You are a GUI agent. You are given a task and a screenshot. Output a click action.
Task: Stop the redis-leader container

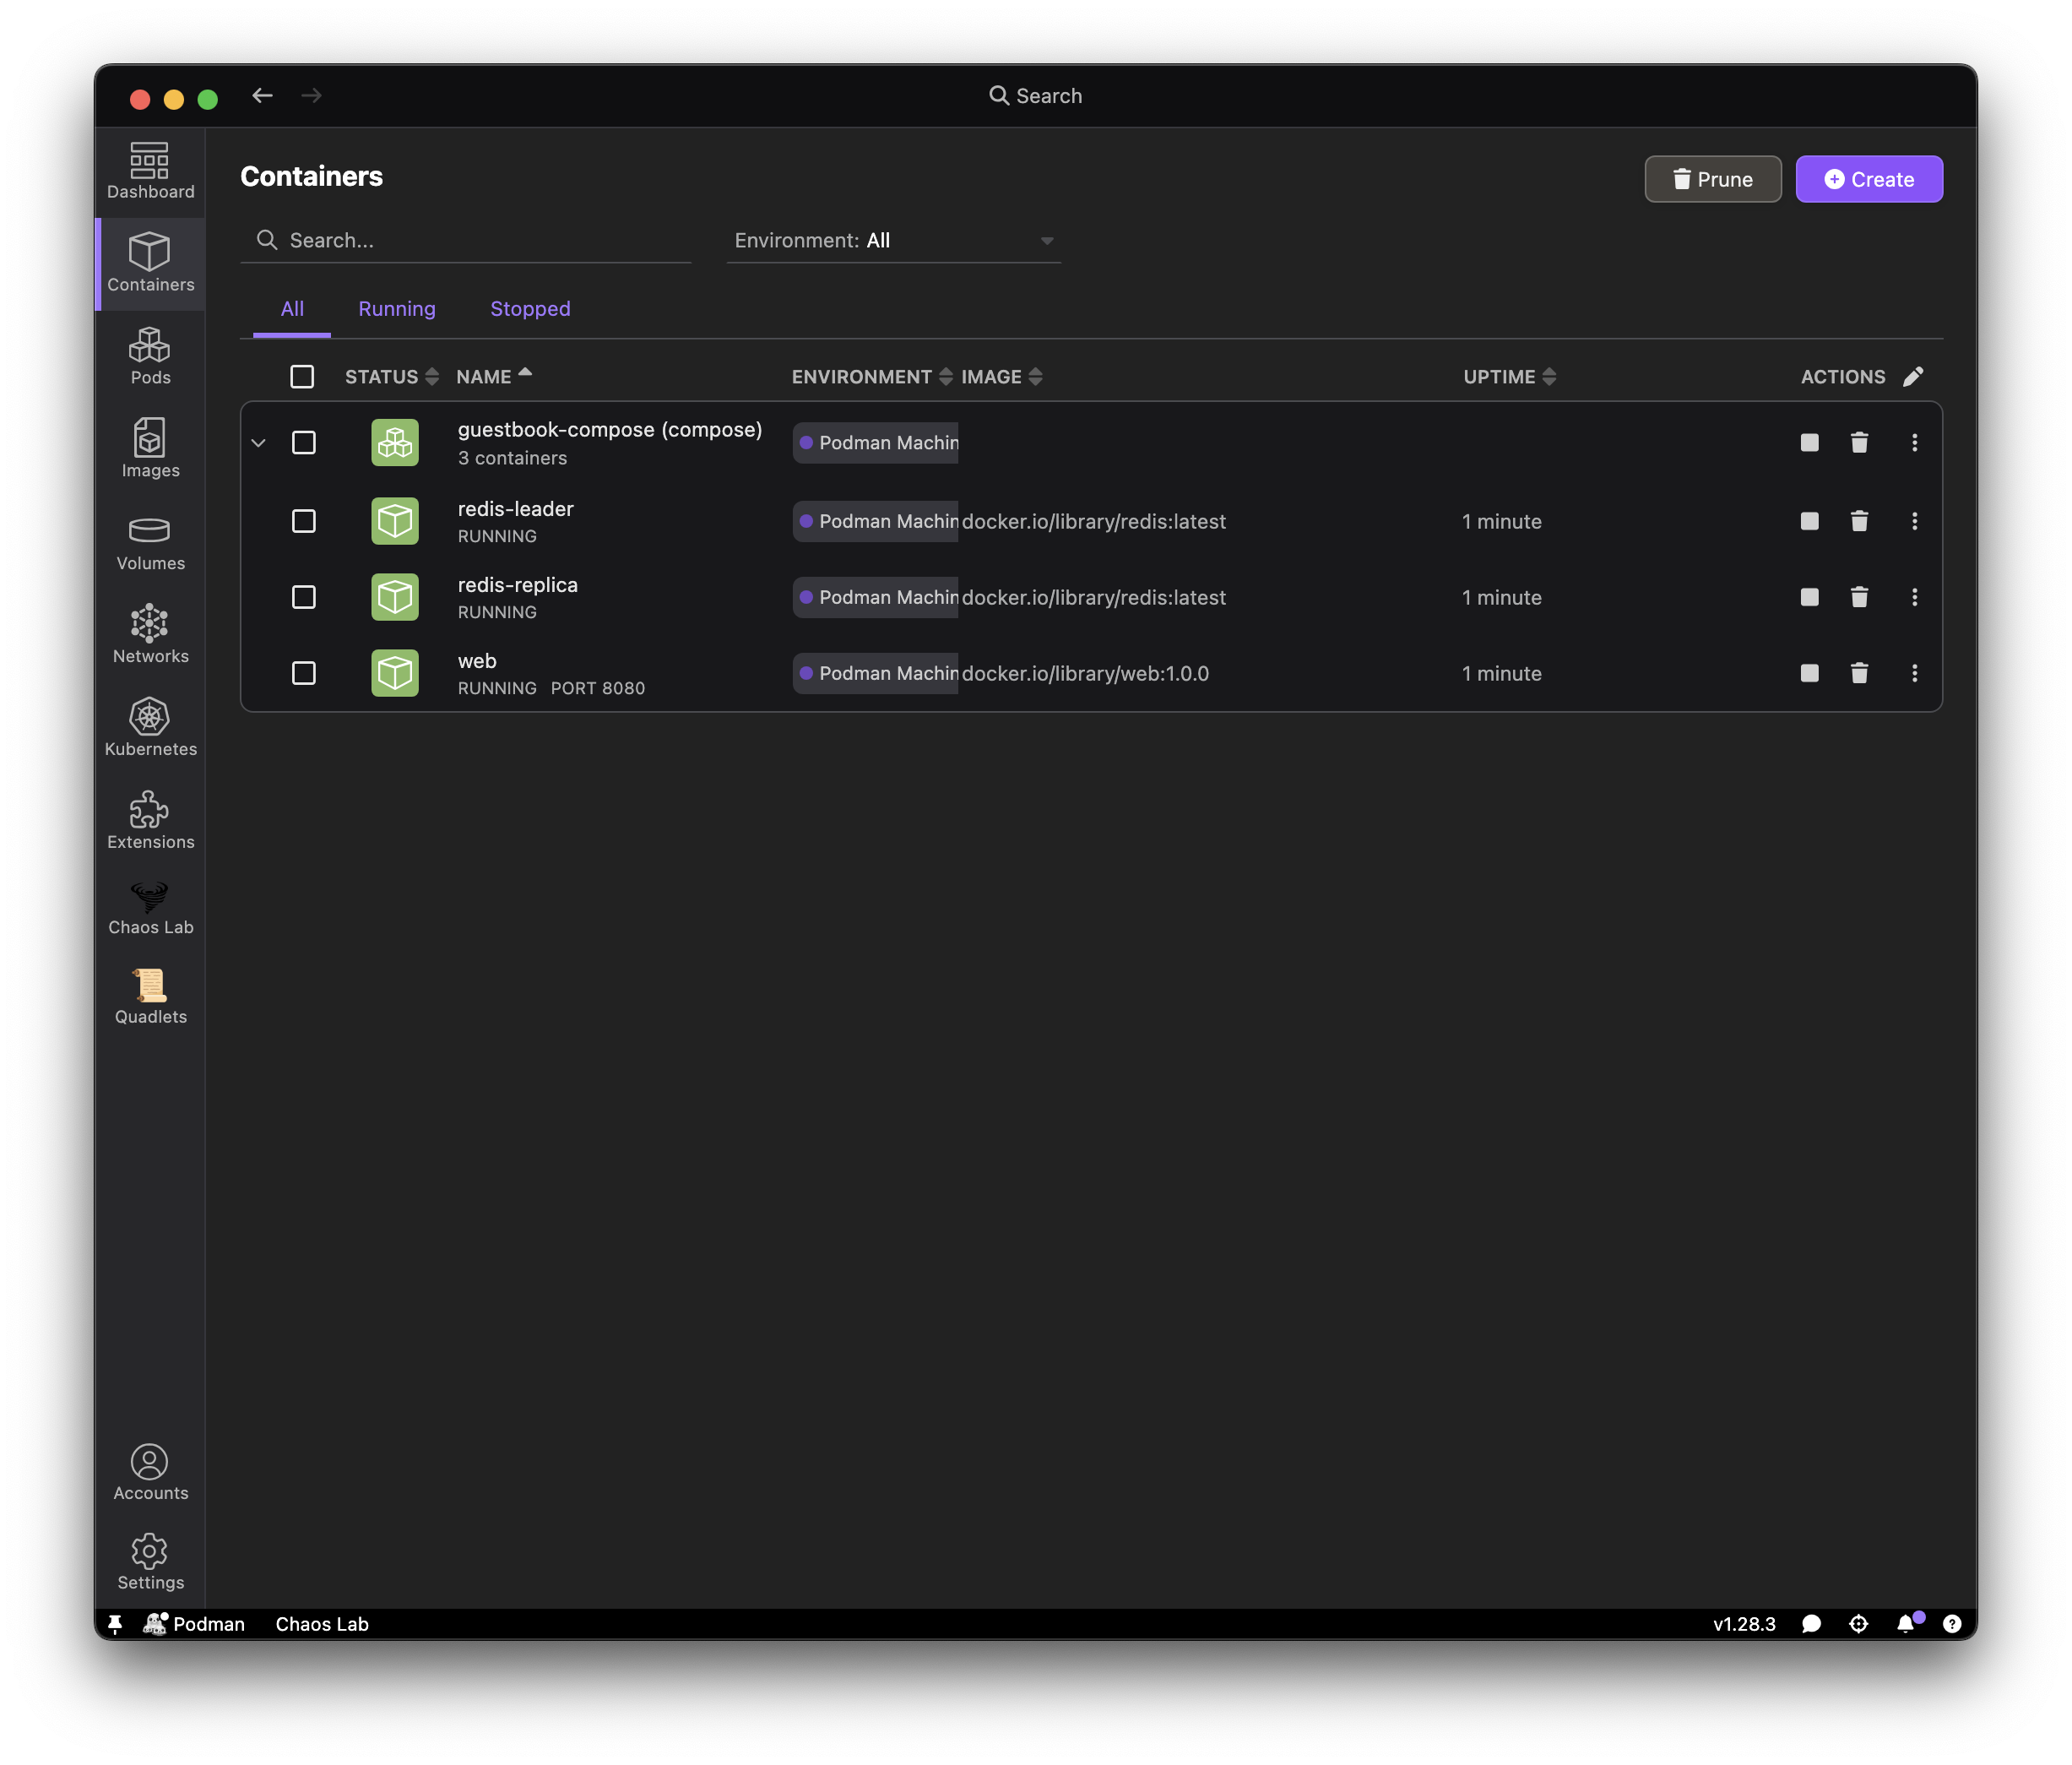coord(1809,521)
